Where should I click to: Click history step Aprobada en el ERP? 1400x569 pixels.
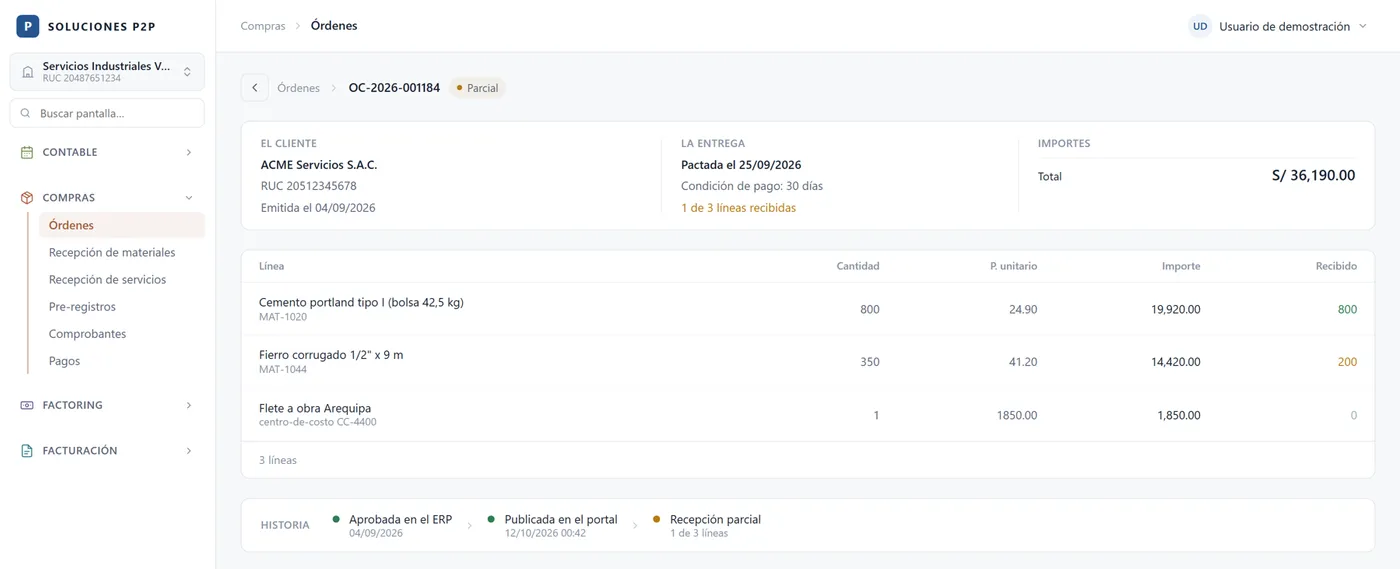point(392,525)
